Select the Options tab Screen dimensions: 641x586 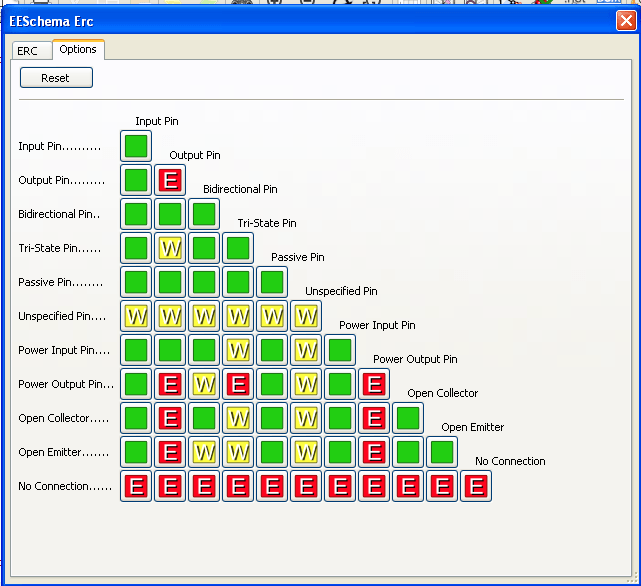78,49
